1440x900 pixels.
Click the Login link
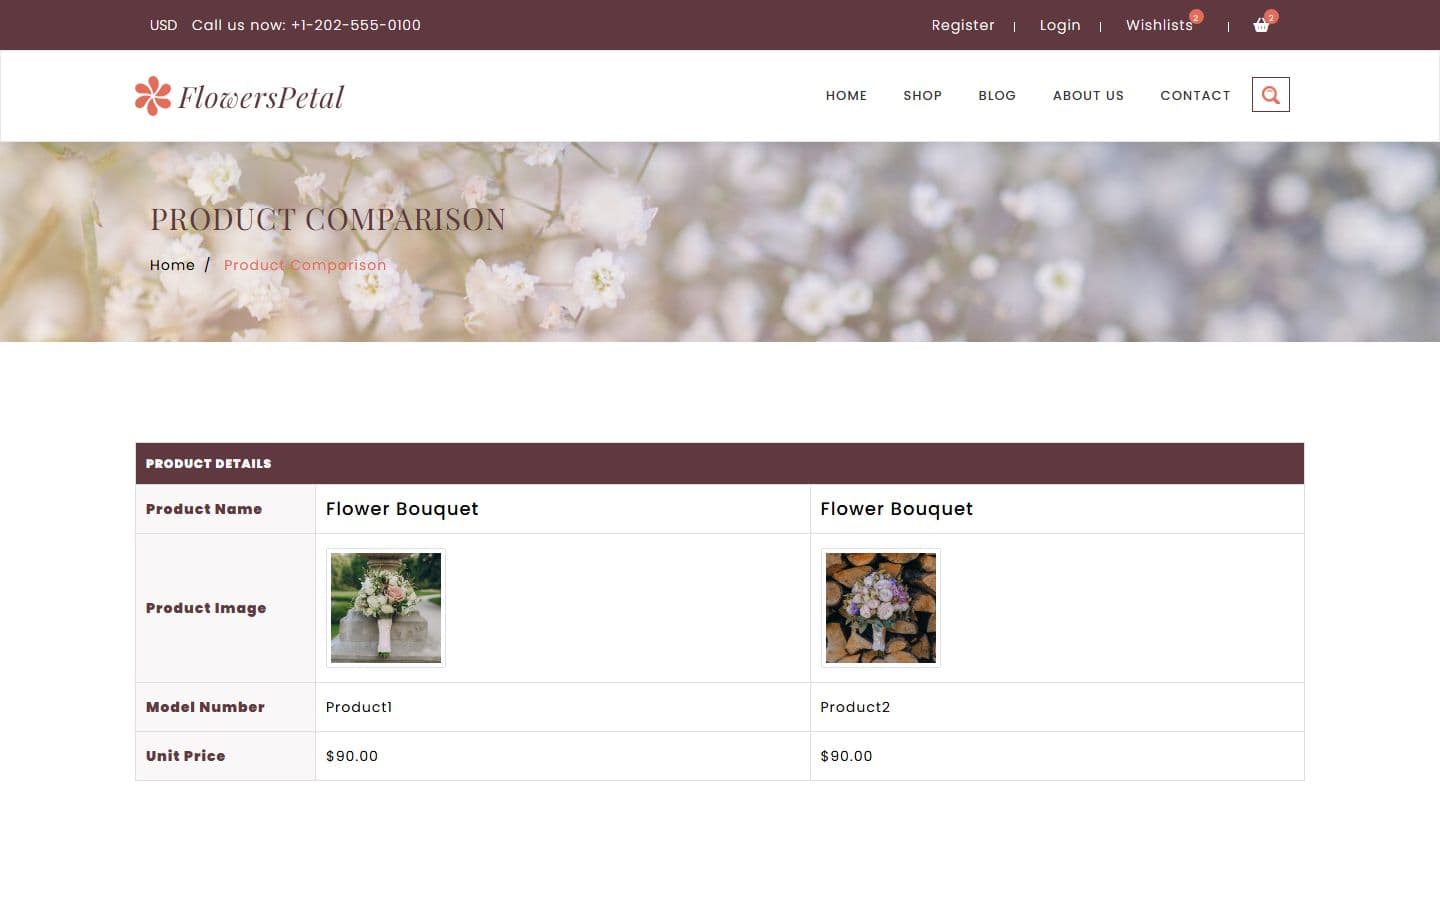[x=1060, y=25]
